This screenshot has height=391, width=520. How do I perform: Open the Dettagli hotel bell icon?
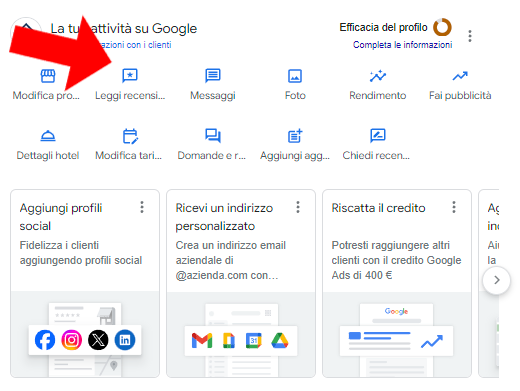click(x=48, y=136)
